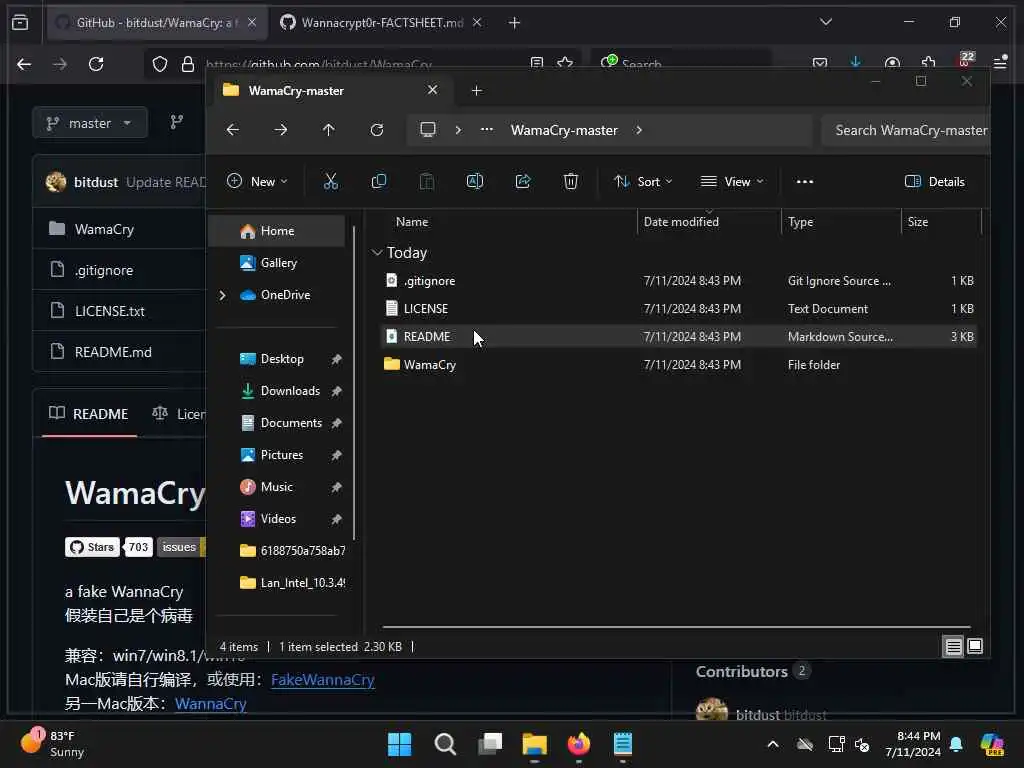Open the See more ellipsis in Explorer toolbar
Screen dimensions: 1024x768
pos(805,182)
